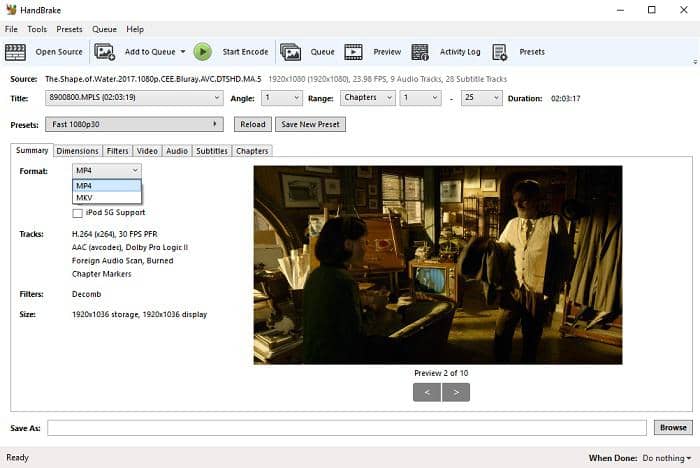Viewport: 700px width, 468px height.
Task: Open the start chapter dropdown showing 1
Action: click(421, 98)
